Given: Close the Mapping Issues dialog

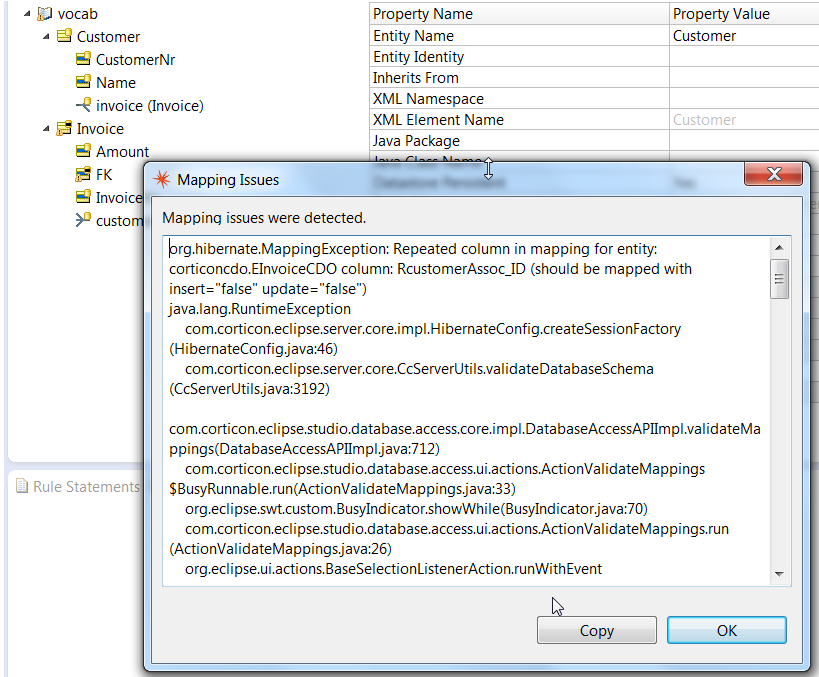Looking at the screenshot, I should point(773,176).
